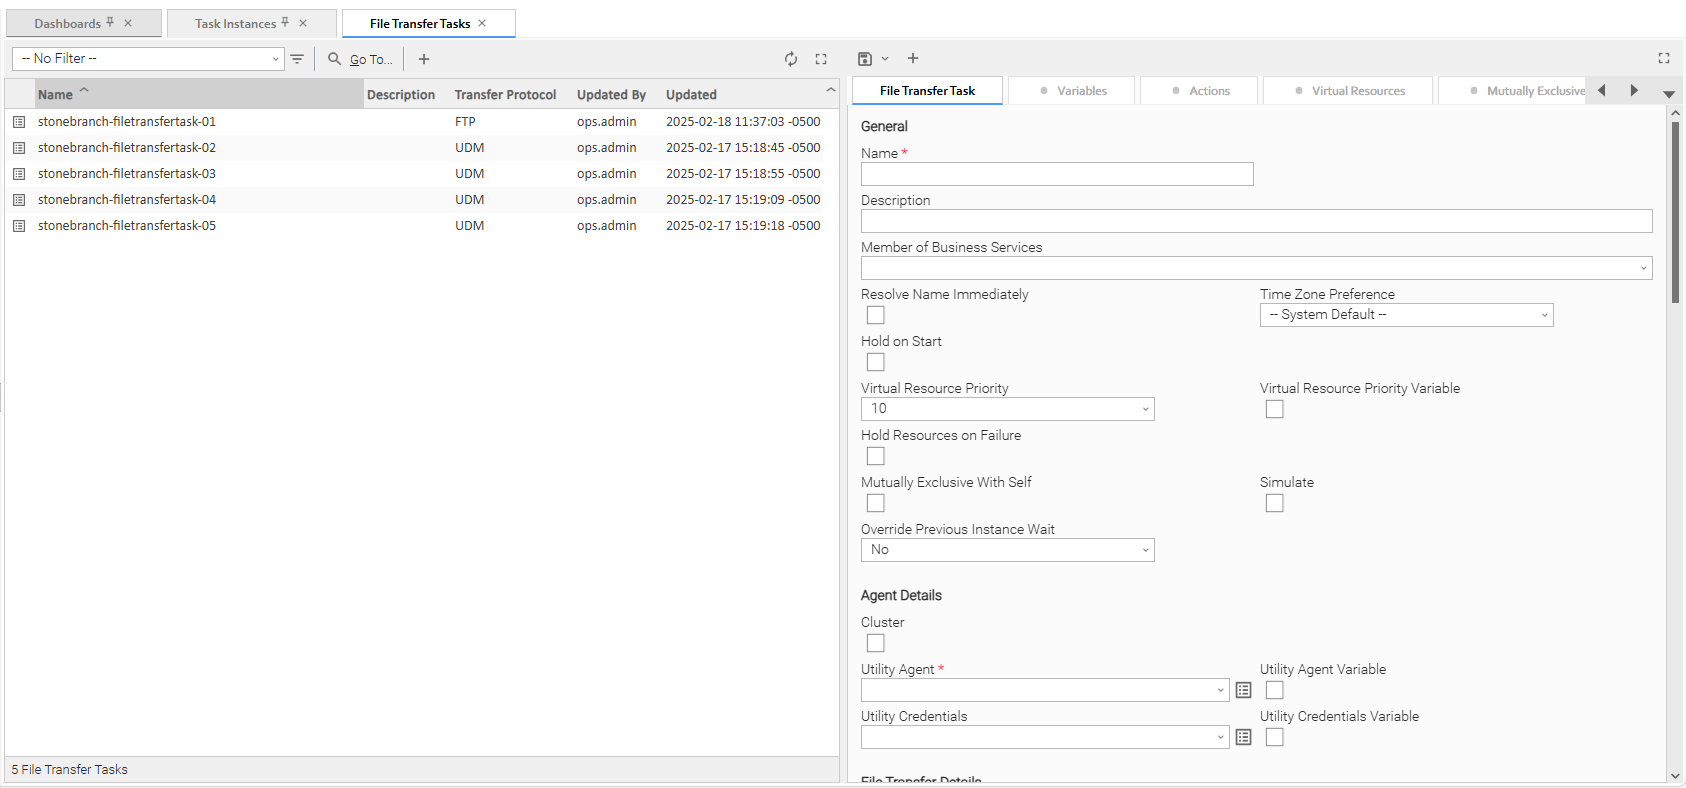This screenshot has height=788, width=1686.
Task: Open stonebranch-filetransfertask-01 record
Action: [127, 122]
